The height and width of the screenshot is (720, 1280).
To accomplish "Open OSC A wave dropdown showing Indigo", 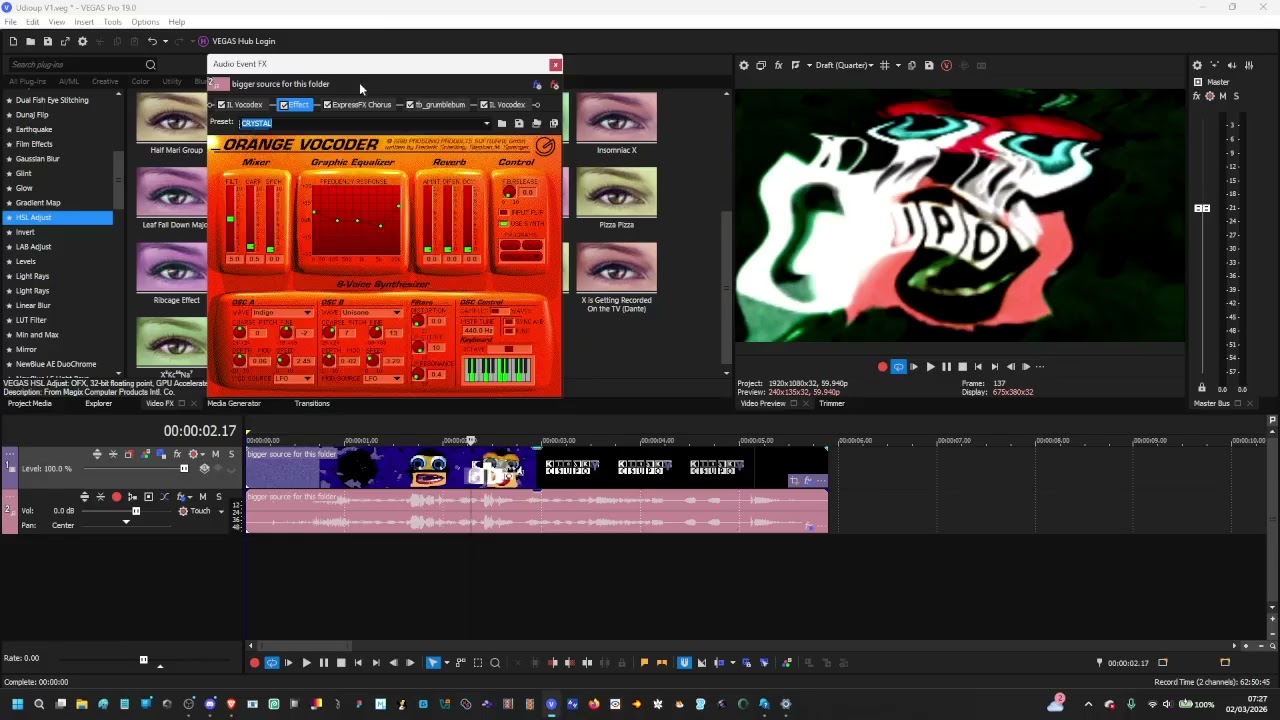I will [307, 312].
